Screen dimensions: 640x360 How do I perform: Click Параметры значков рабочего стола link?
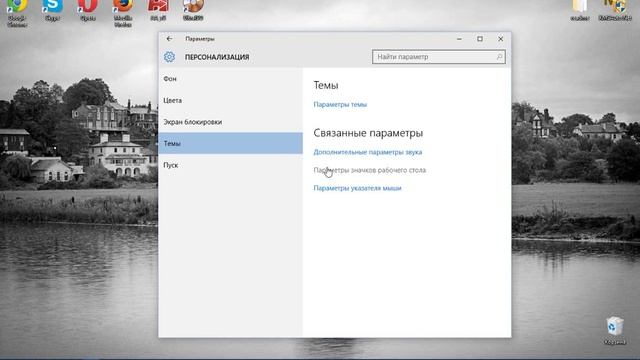click(370, 170)
